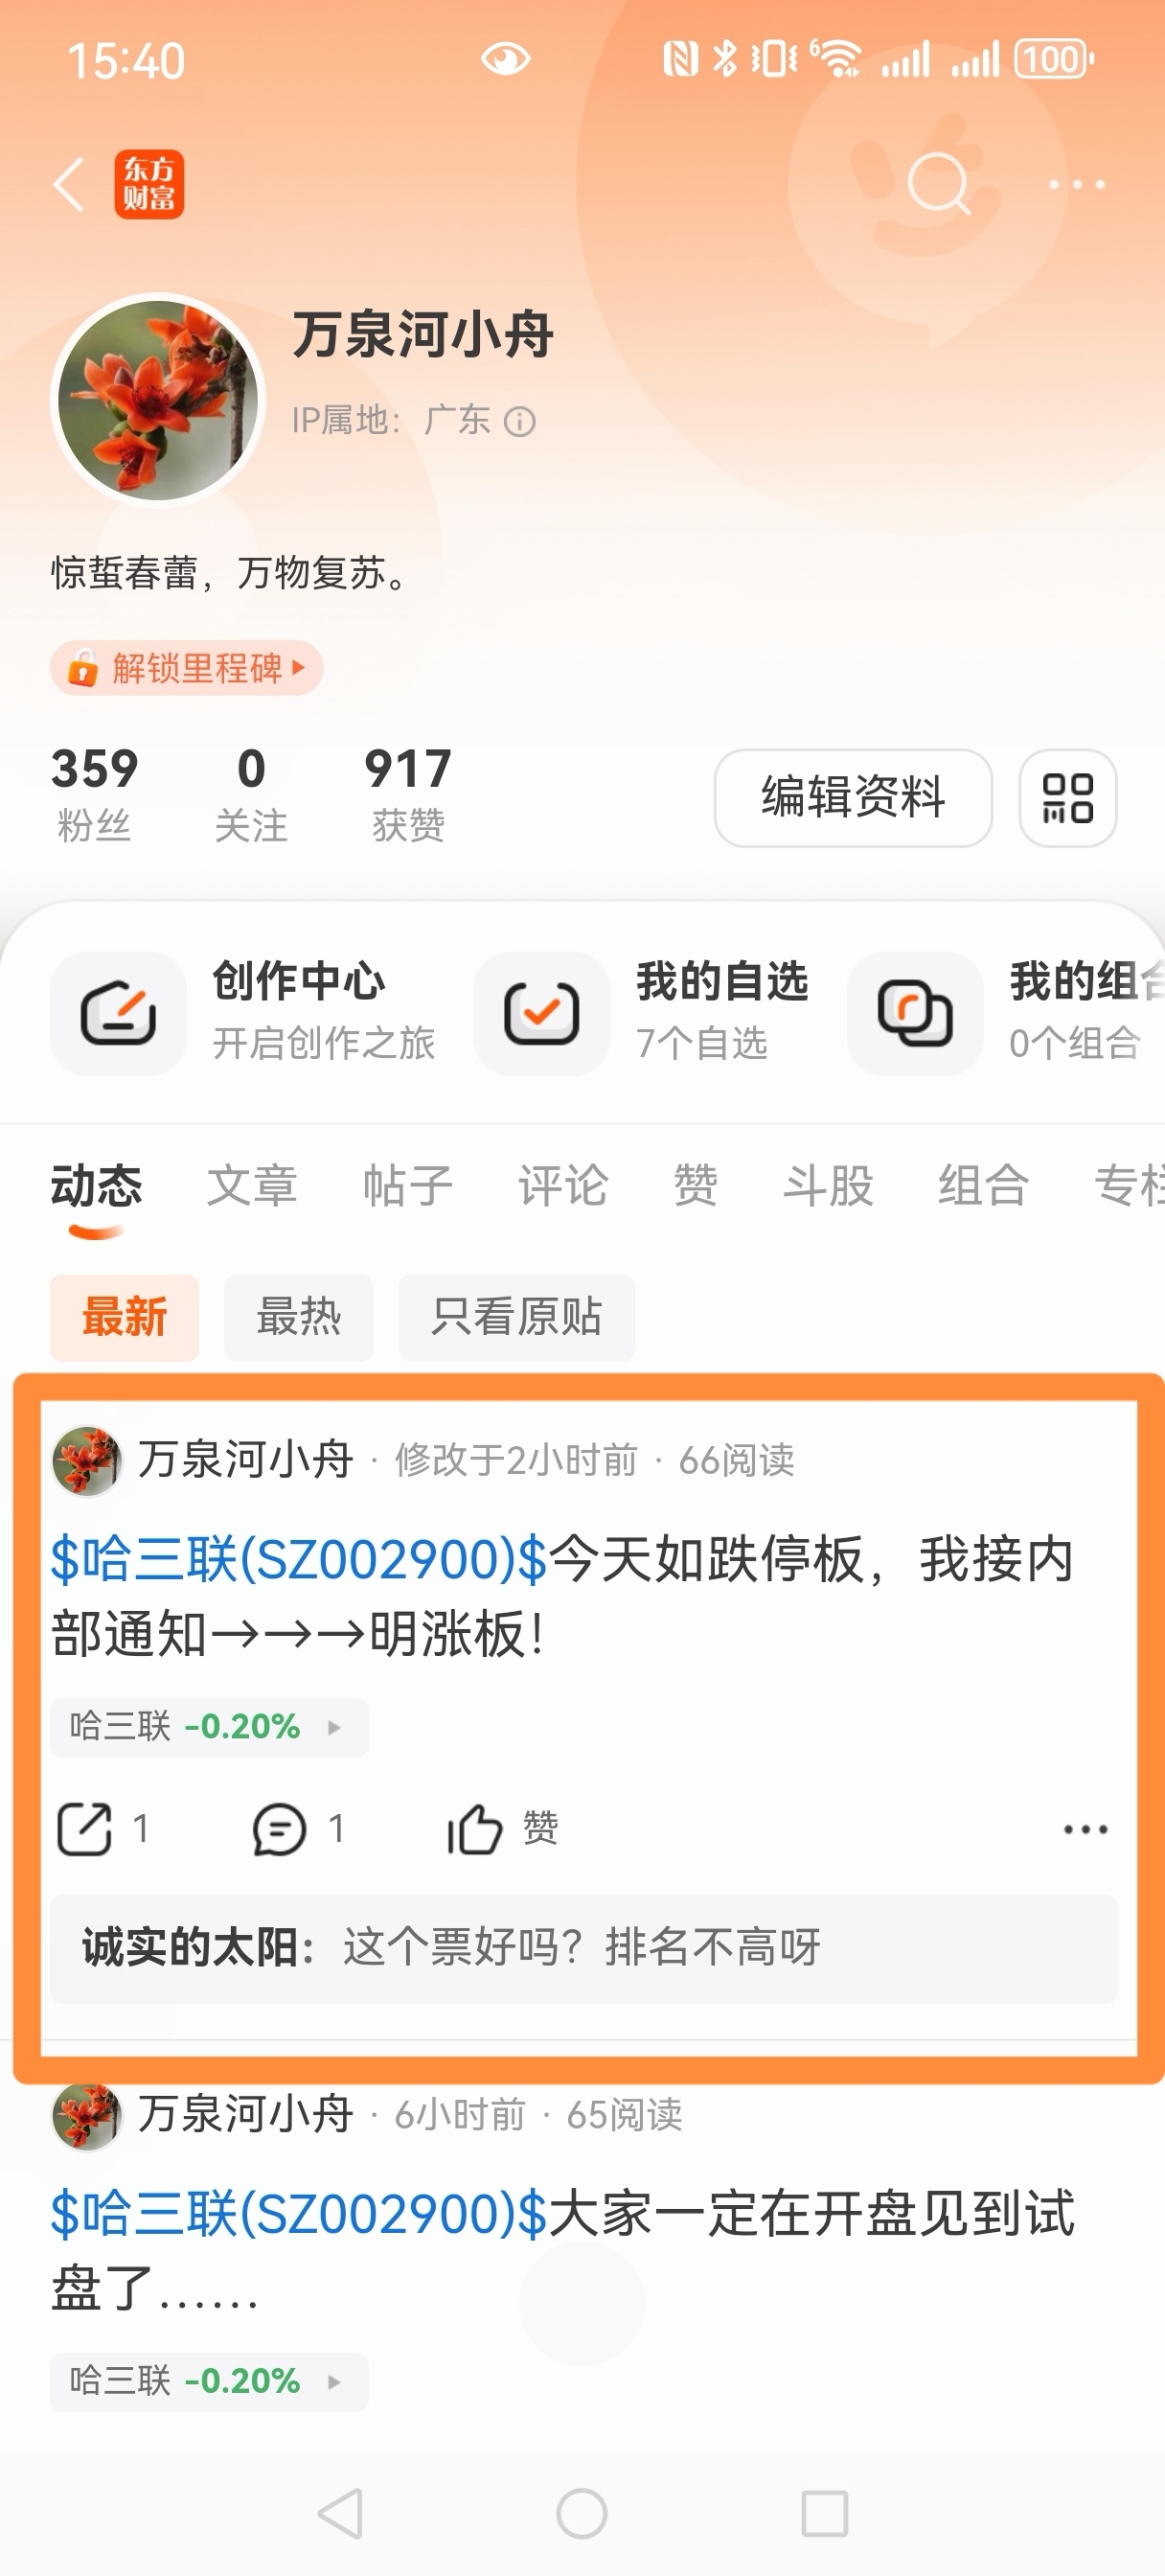Like the first post with thumbs-up
This screenshot has height=2576, width=1165.
point(474,1829)
